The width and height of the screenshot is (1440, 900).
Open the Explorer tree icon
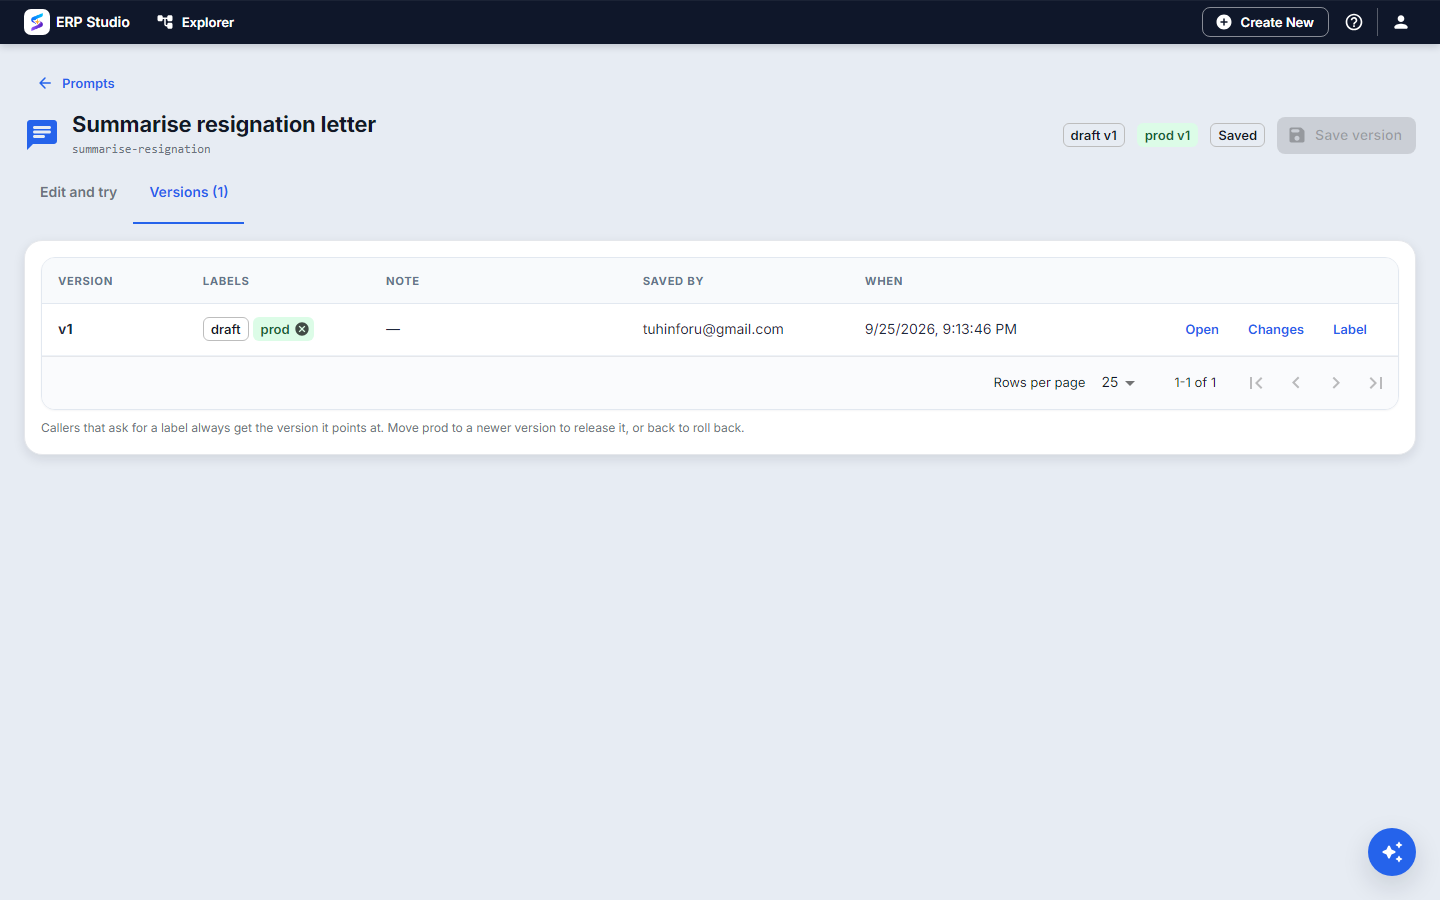pos(165,22)
